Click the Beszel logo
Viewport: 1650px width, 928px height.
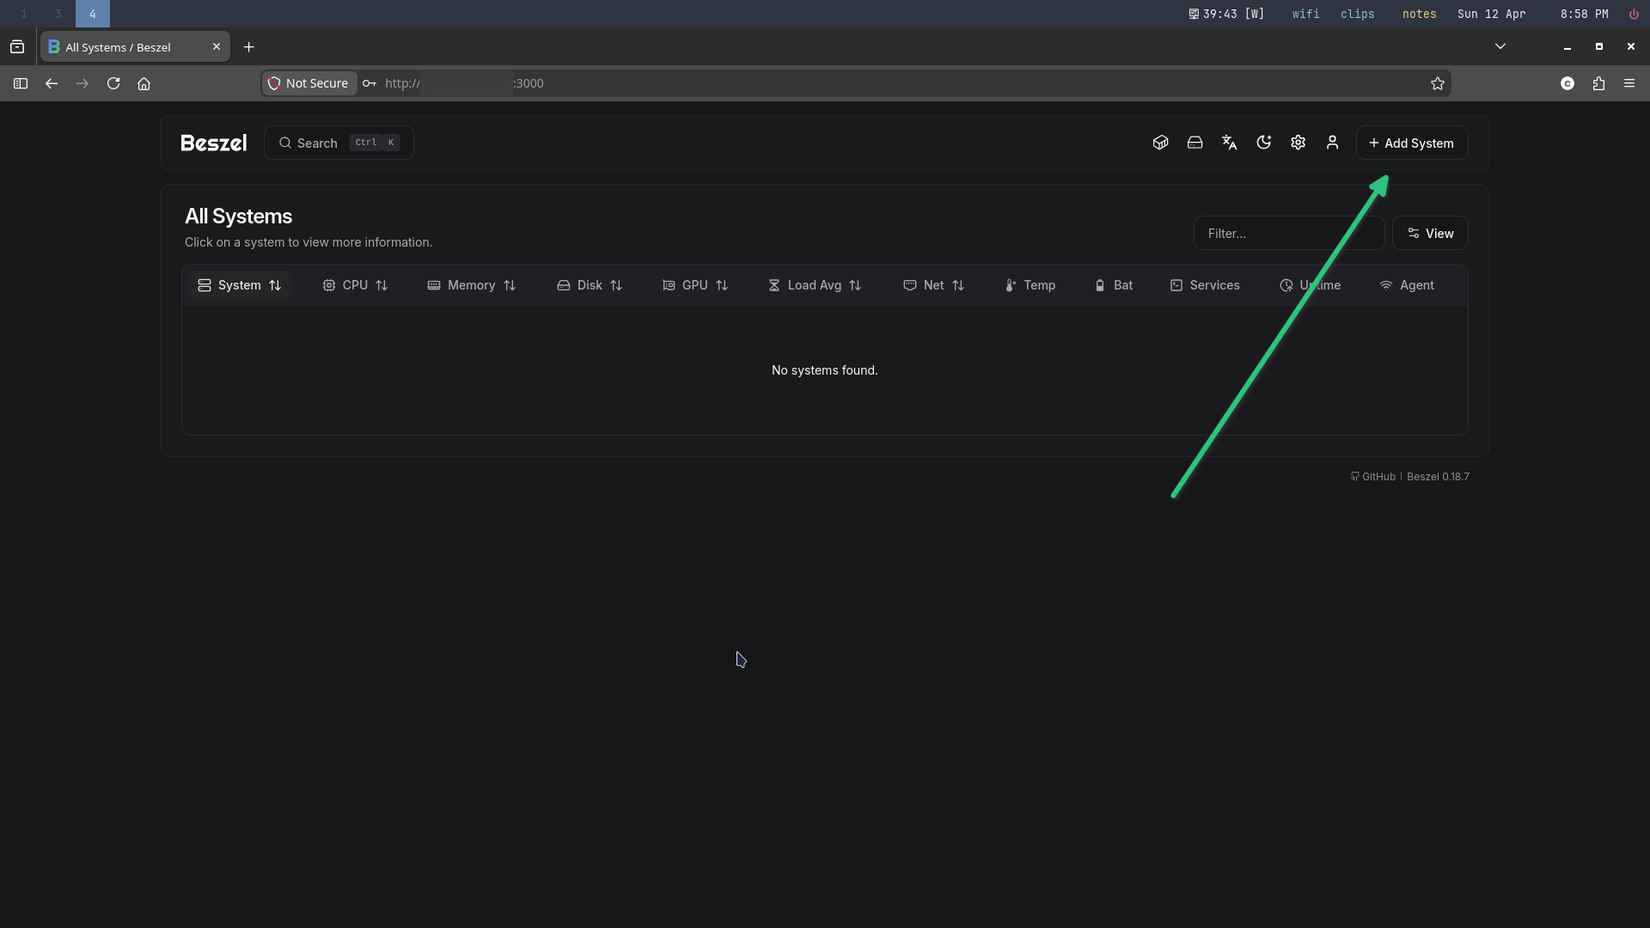coord(213,143)
